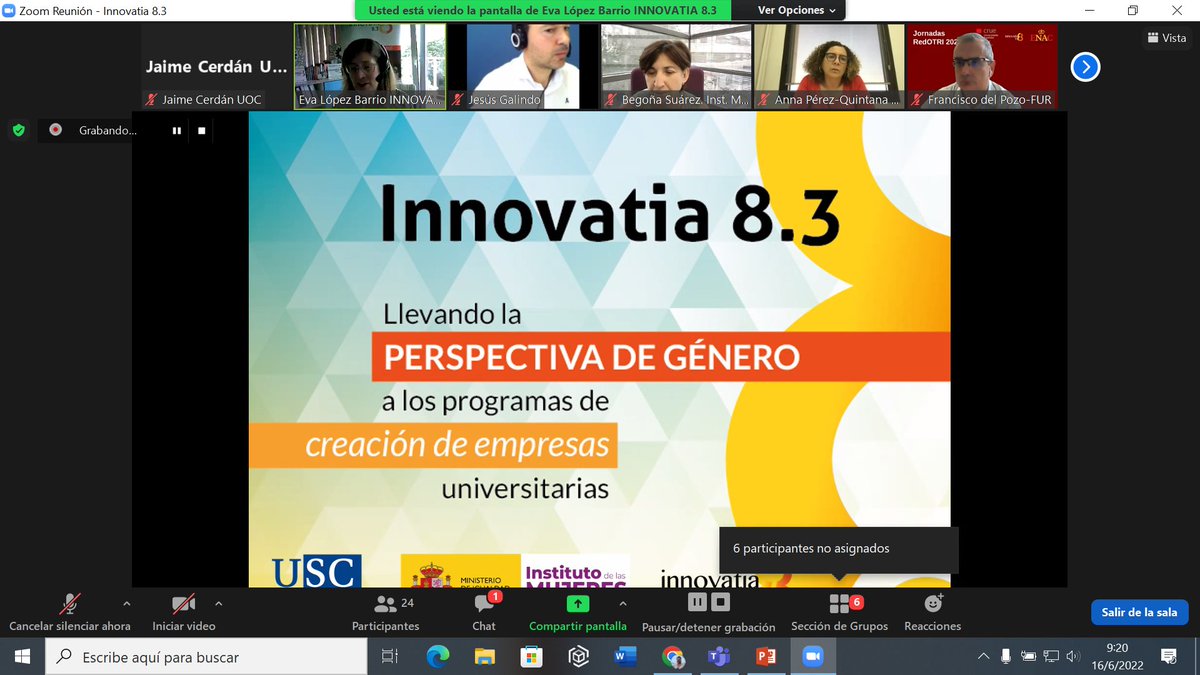
Task: Open Microsoft Edge from the taskbar
Action: point(438,657)
